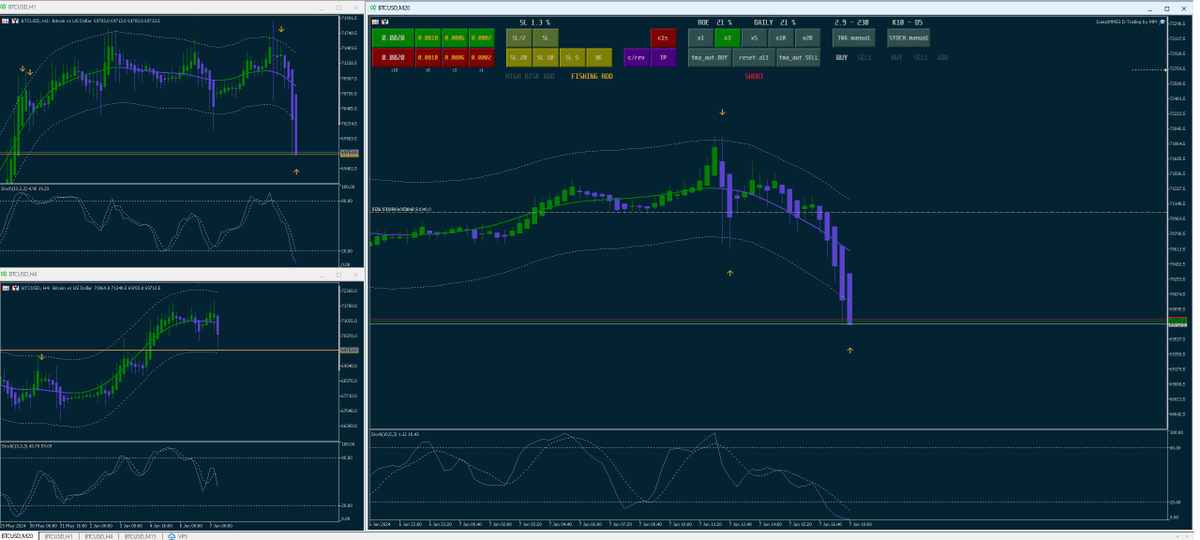
Task: Set stop loss with SL 10 button
Action: click(545, 58)
